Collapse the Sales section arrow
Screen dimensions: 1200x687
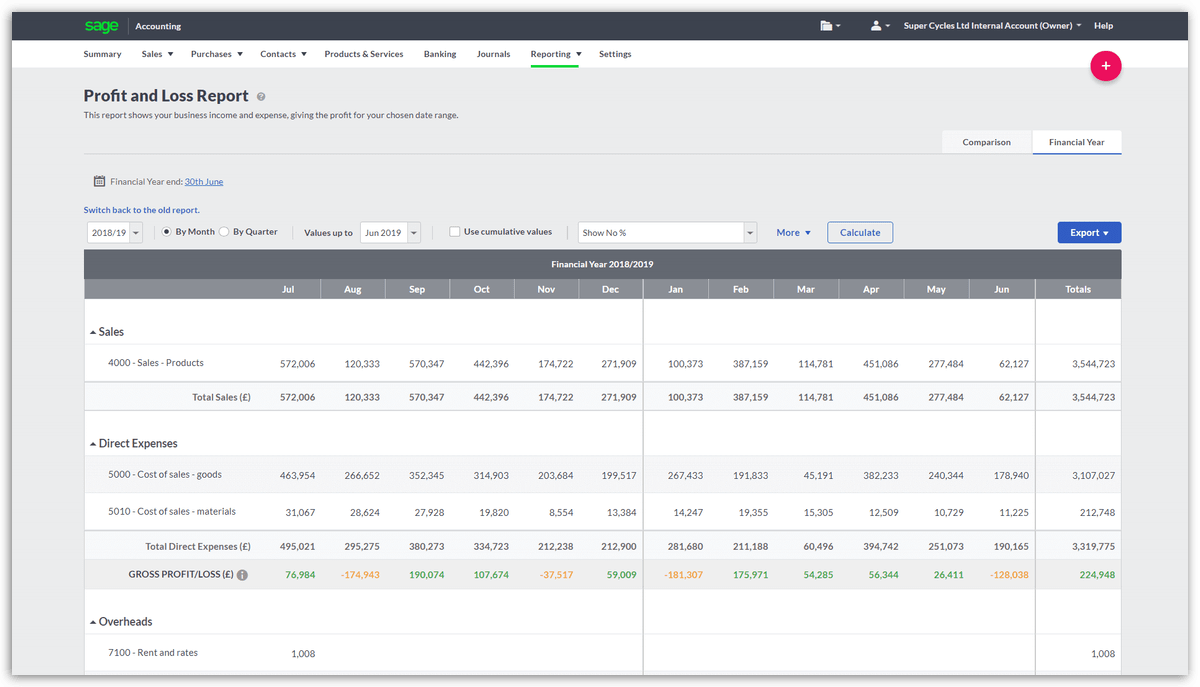click(x=93, y=332)
